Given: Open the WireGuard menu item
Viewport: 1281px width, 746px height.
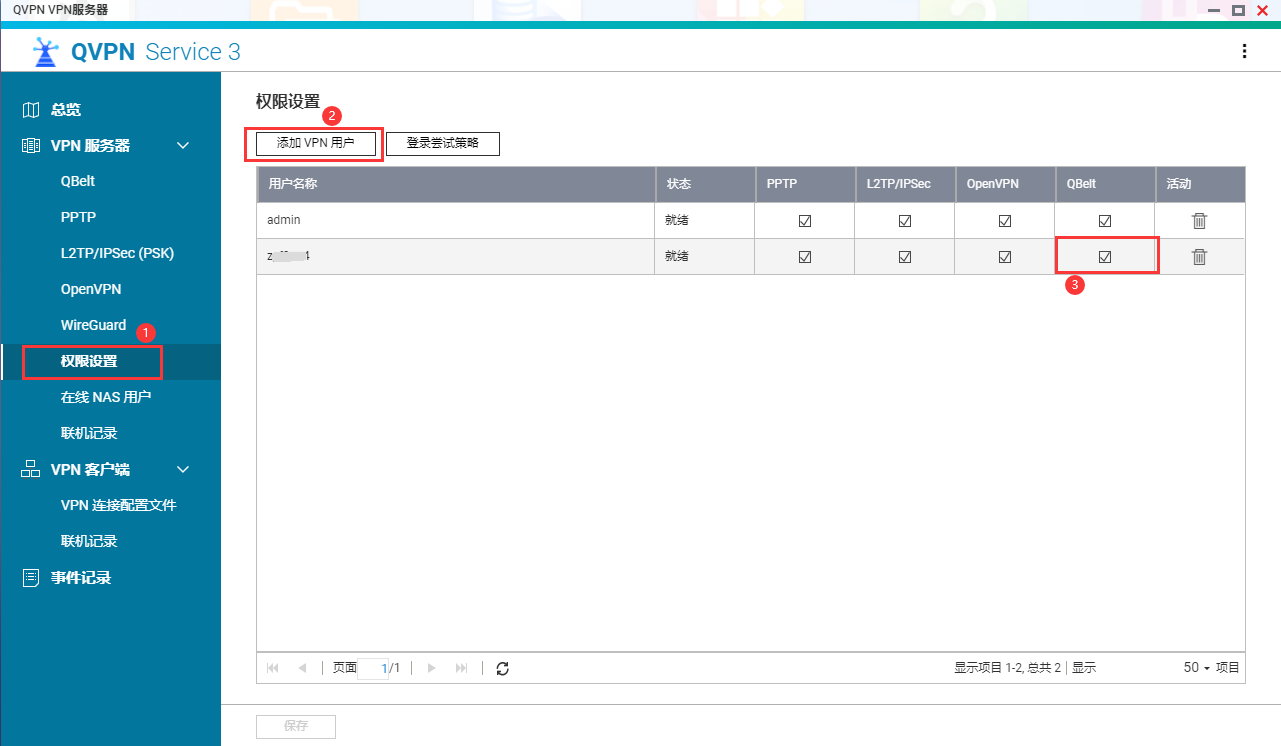Looking at the screenshot, I should [x=93, y=325].
